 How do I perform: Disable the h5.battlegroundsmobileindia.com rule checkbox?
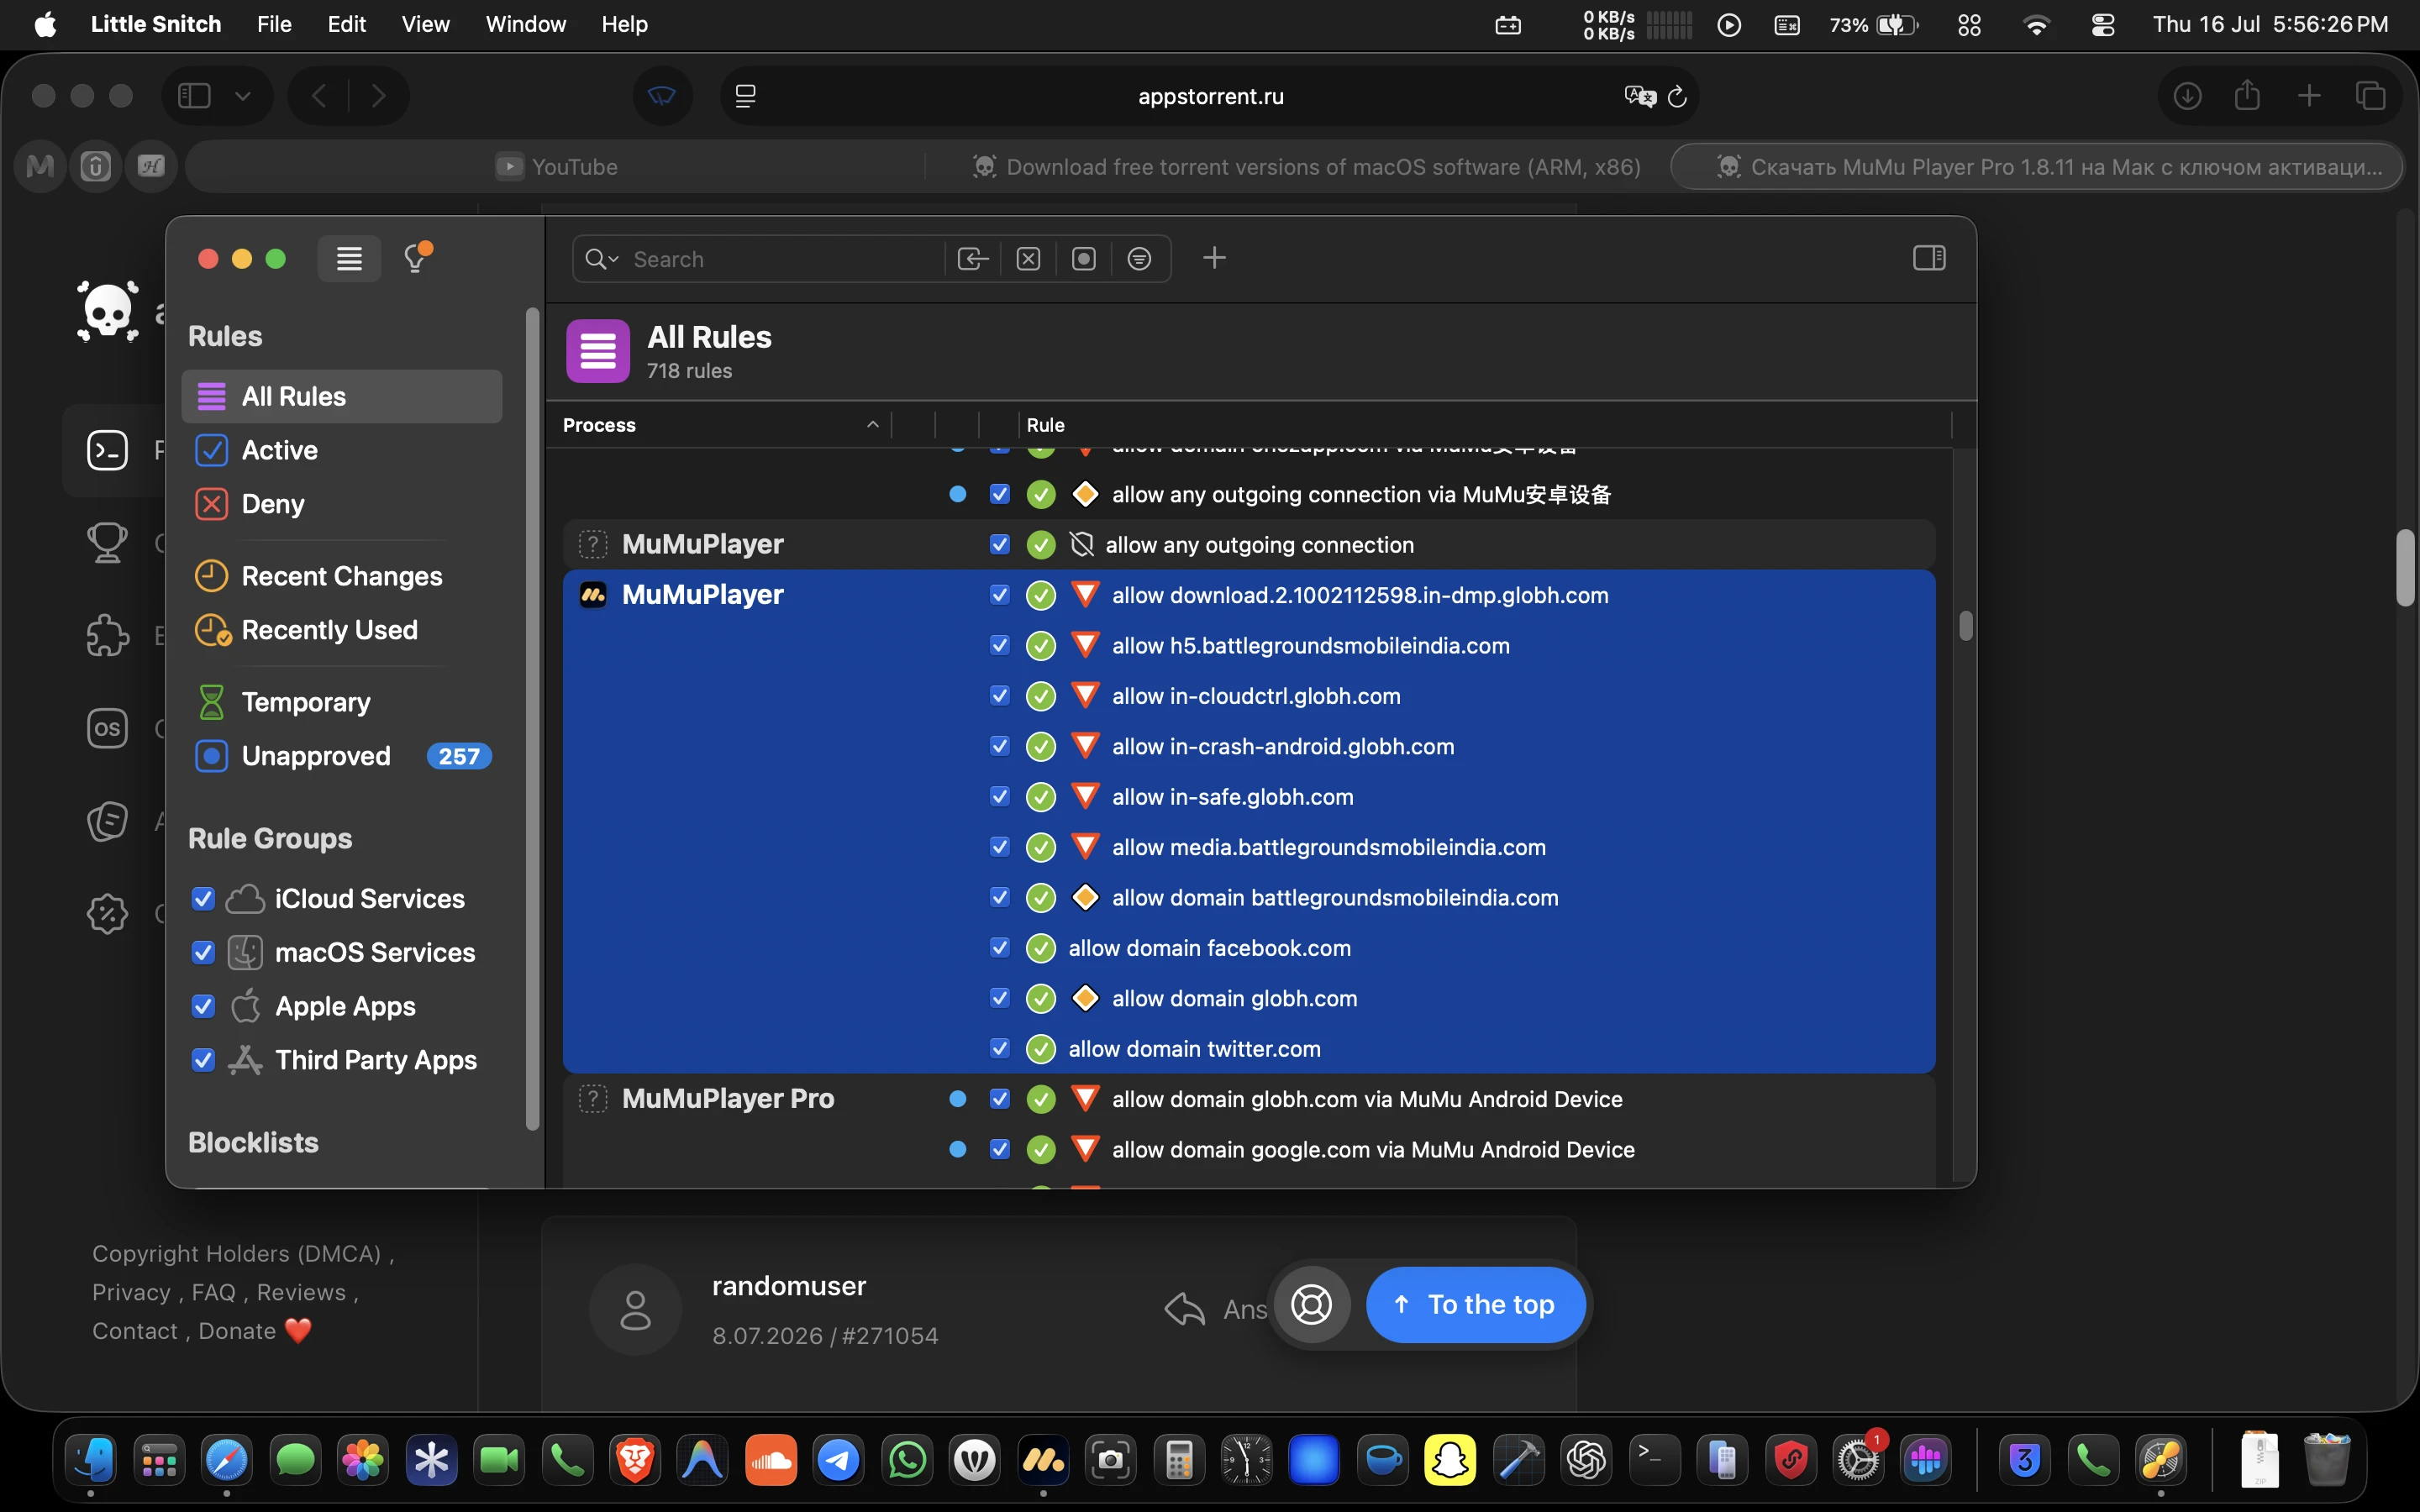[x=999, y=645]
